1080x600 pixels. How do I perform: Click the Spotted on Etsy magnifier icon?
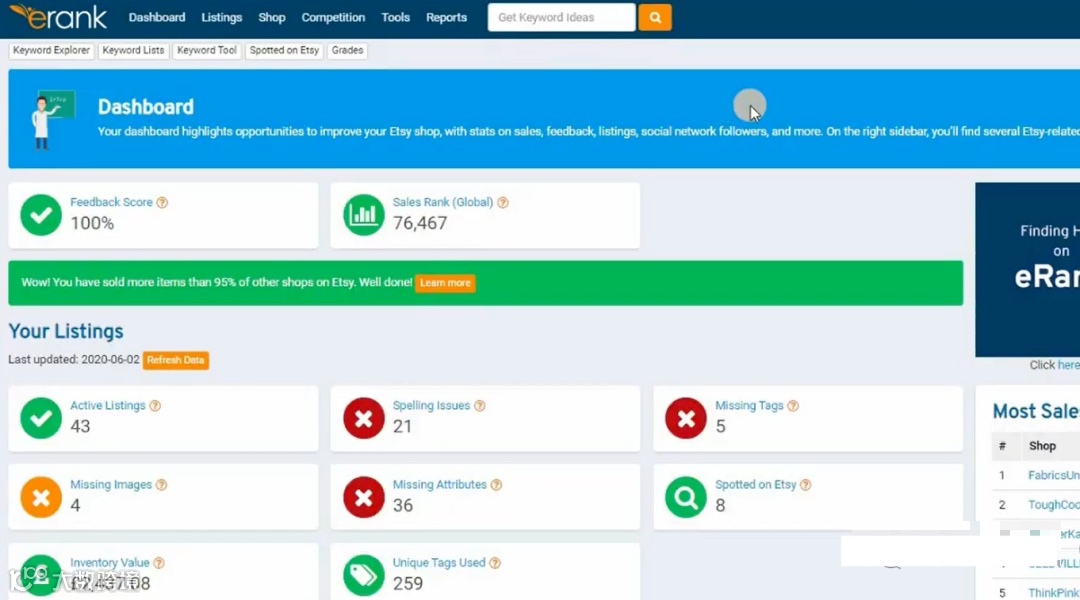tap(686, 497)
